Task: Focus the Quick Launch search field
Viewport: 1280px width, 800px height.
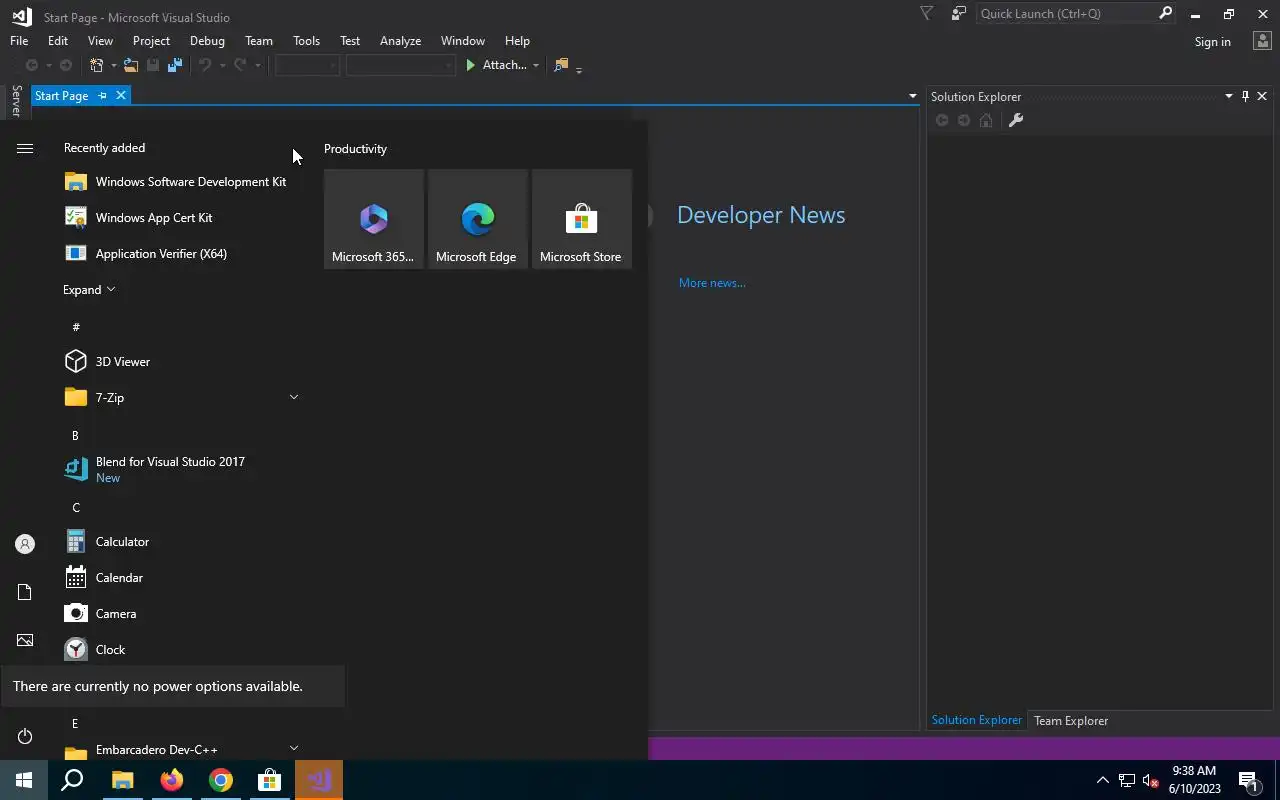Action: click(x=1066, y=14)
